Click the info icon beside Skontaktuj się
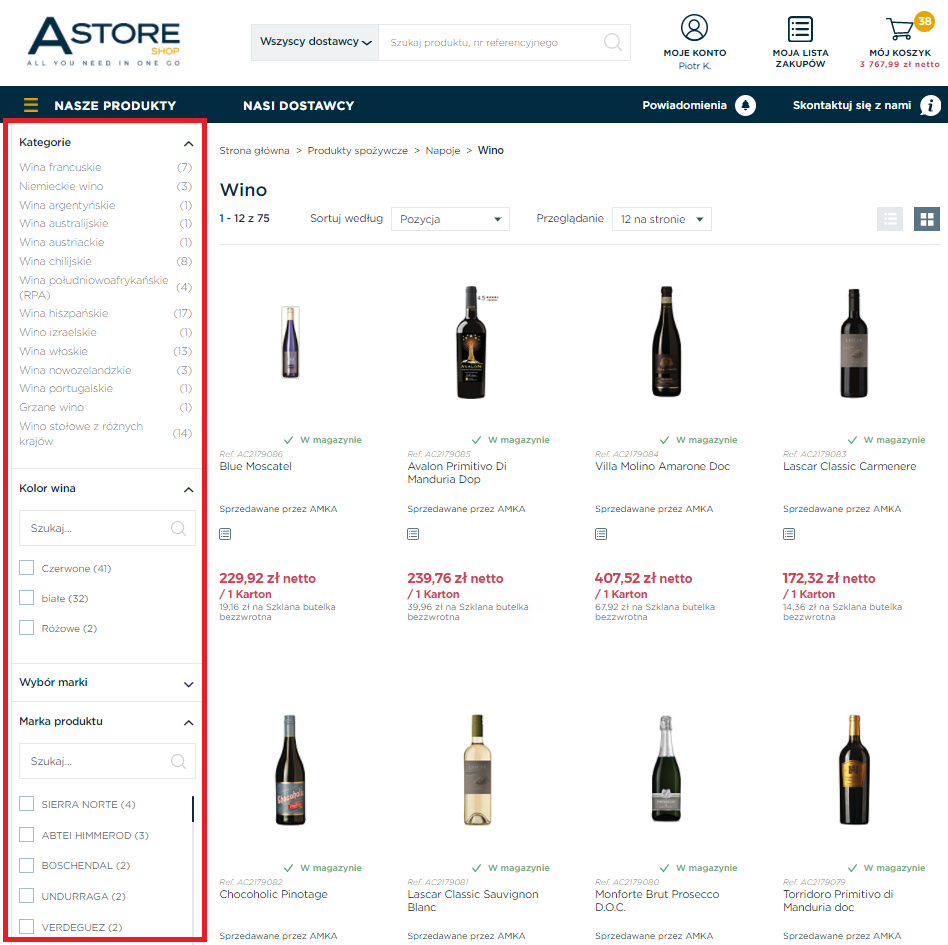948x945 pixels. [x=930, y=105]
